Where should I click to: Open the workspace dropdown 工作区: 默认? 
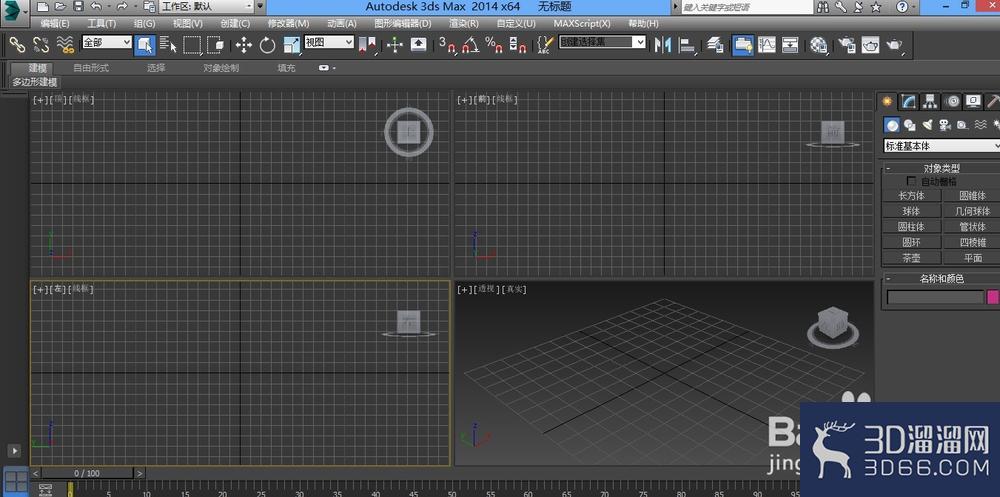[x=206, y=7]
